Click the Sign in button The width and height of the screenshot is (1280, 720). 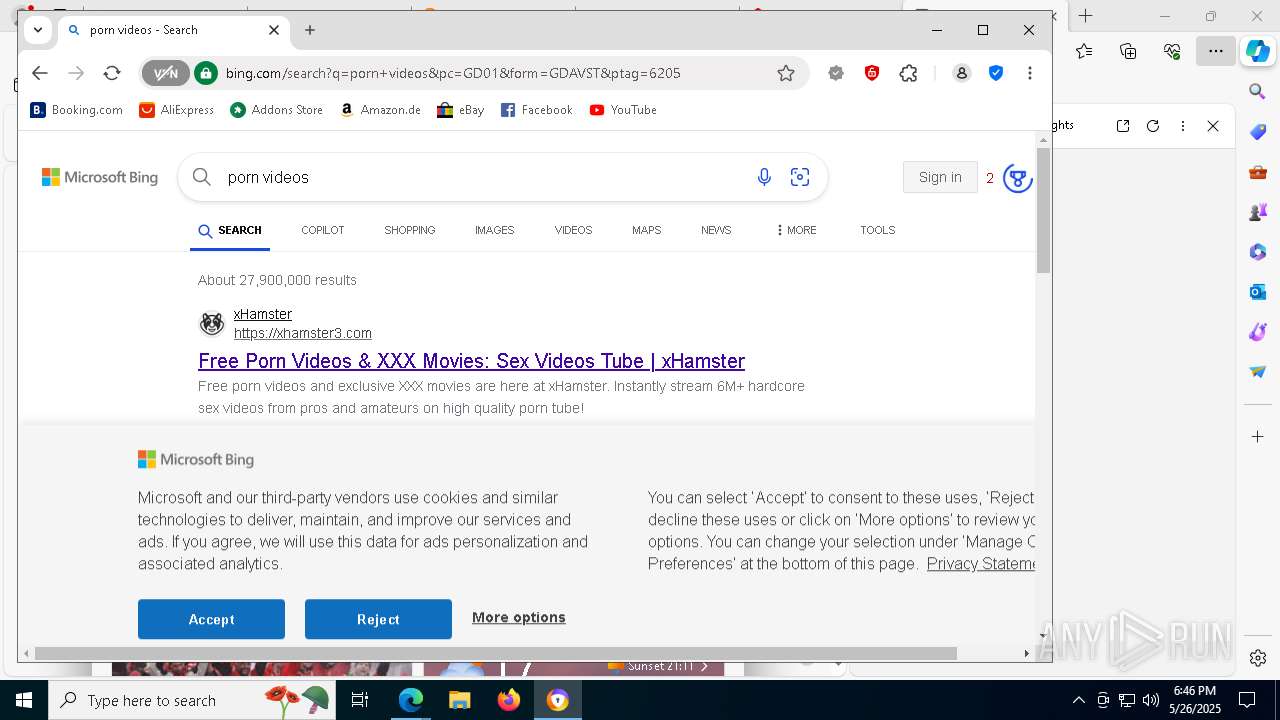(940, 177)
